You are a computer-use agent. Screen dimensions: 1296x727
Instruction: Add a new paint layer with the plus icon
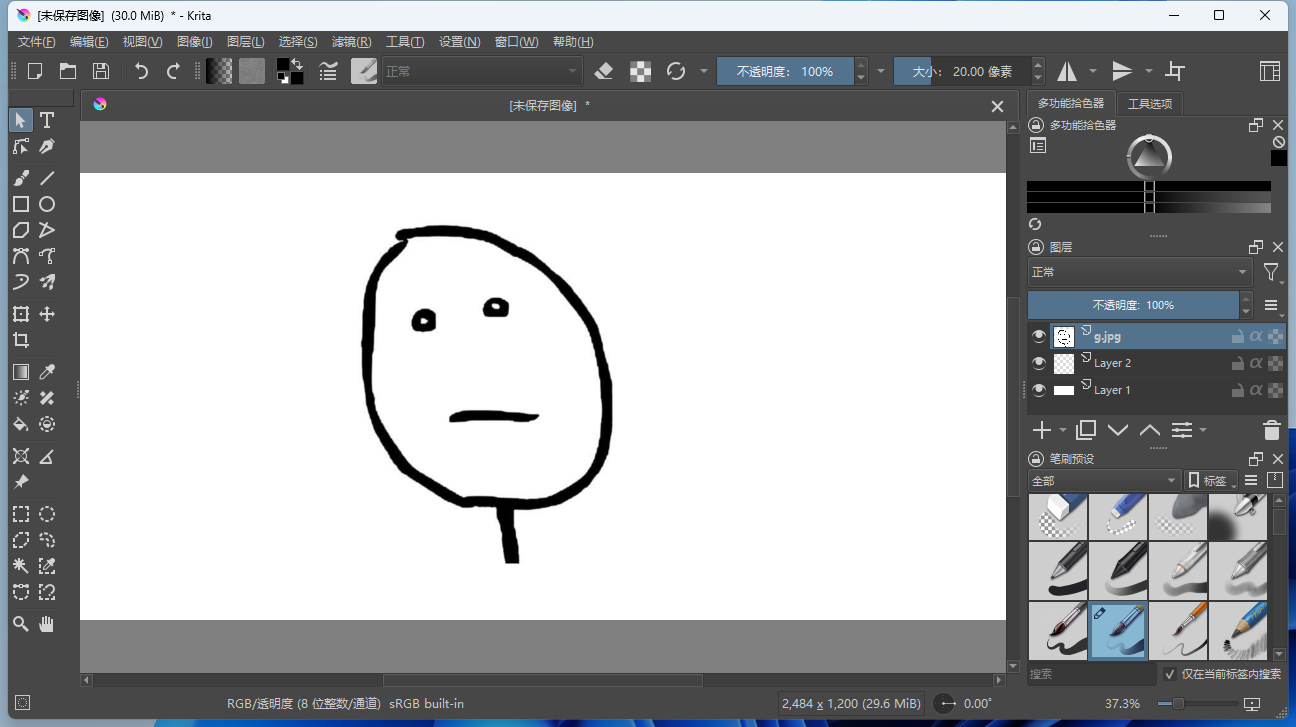pos(1040,430)
